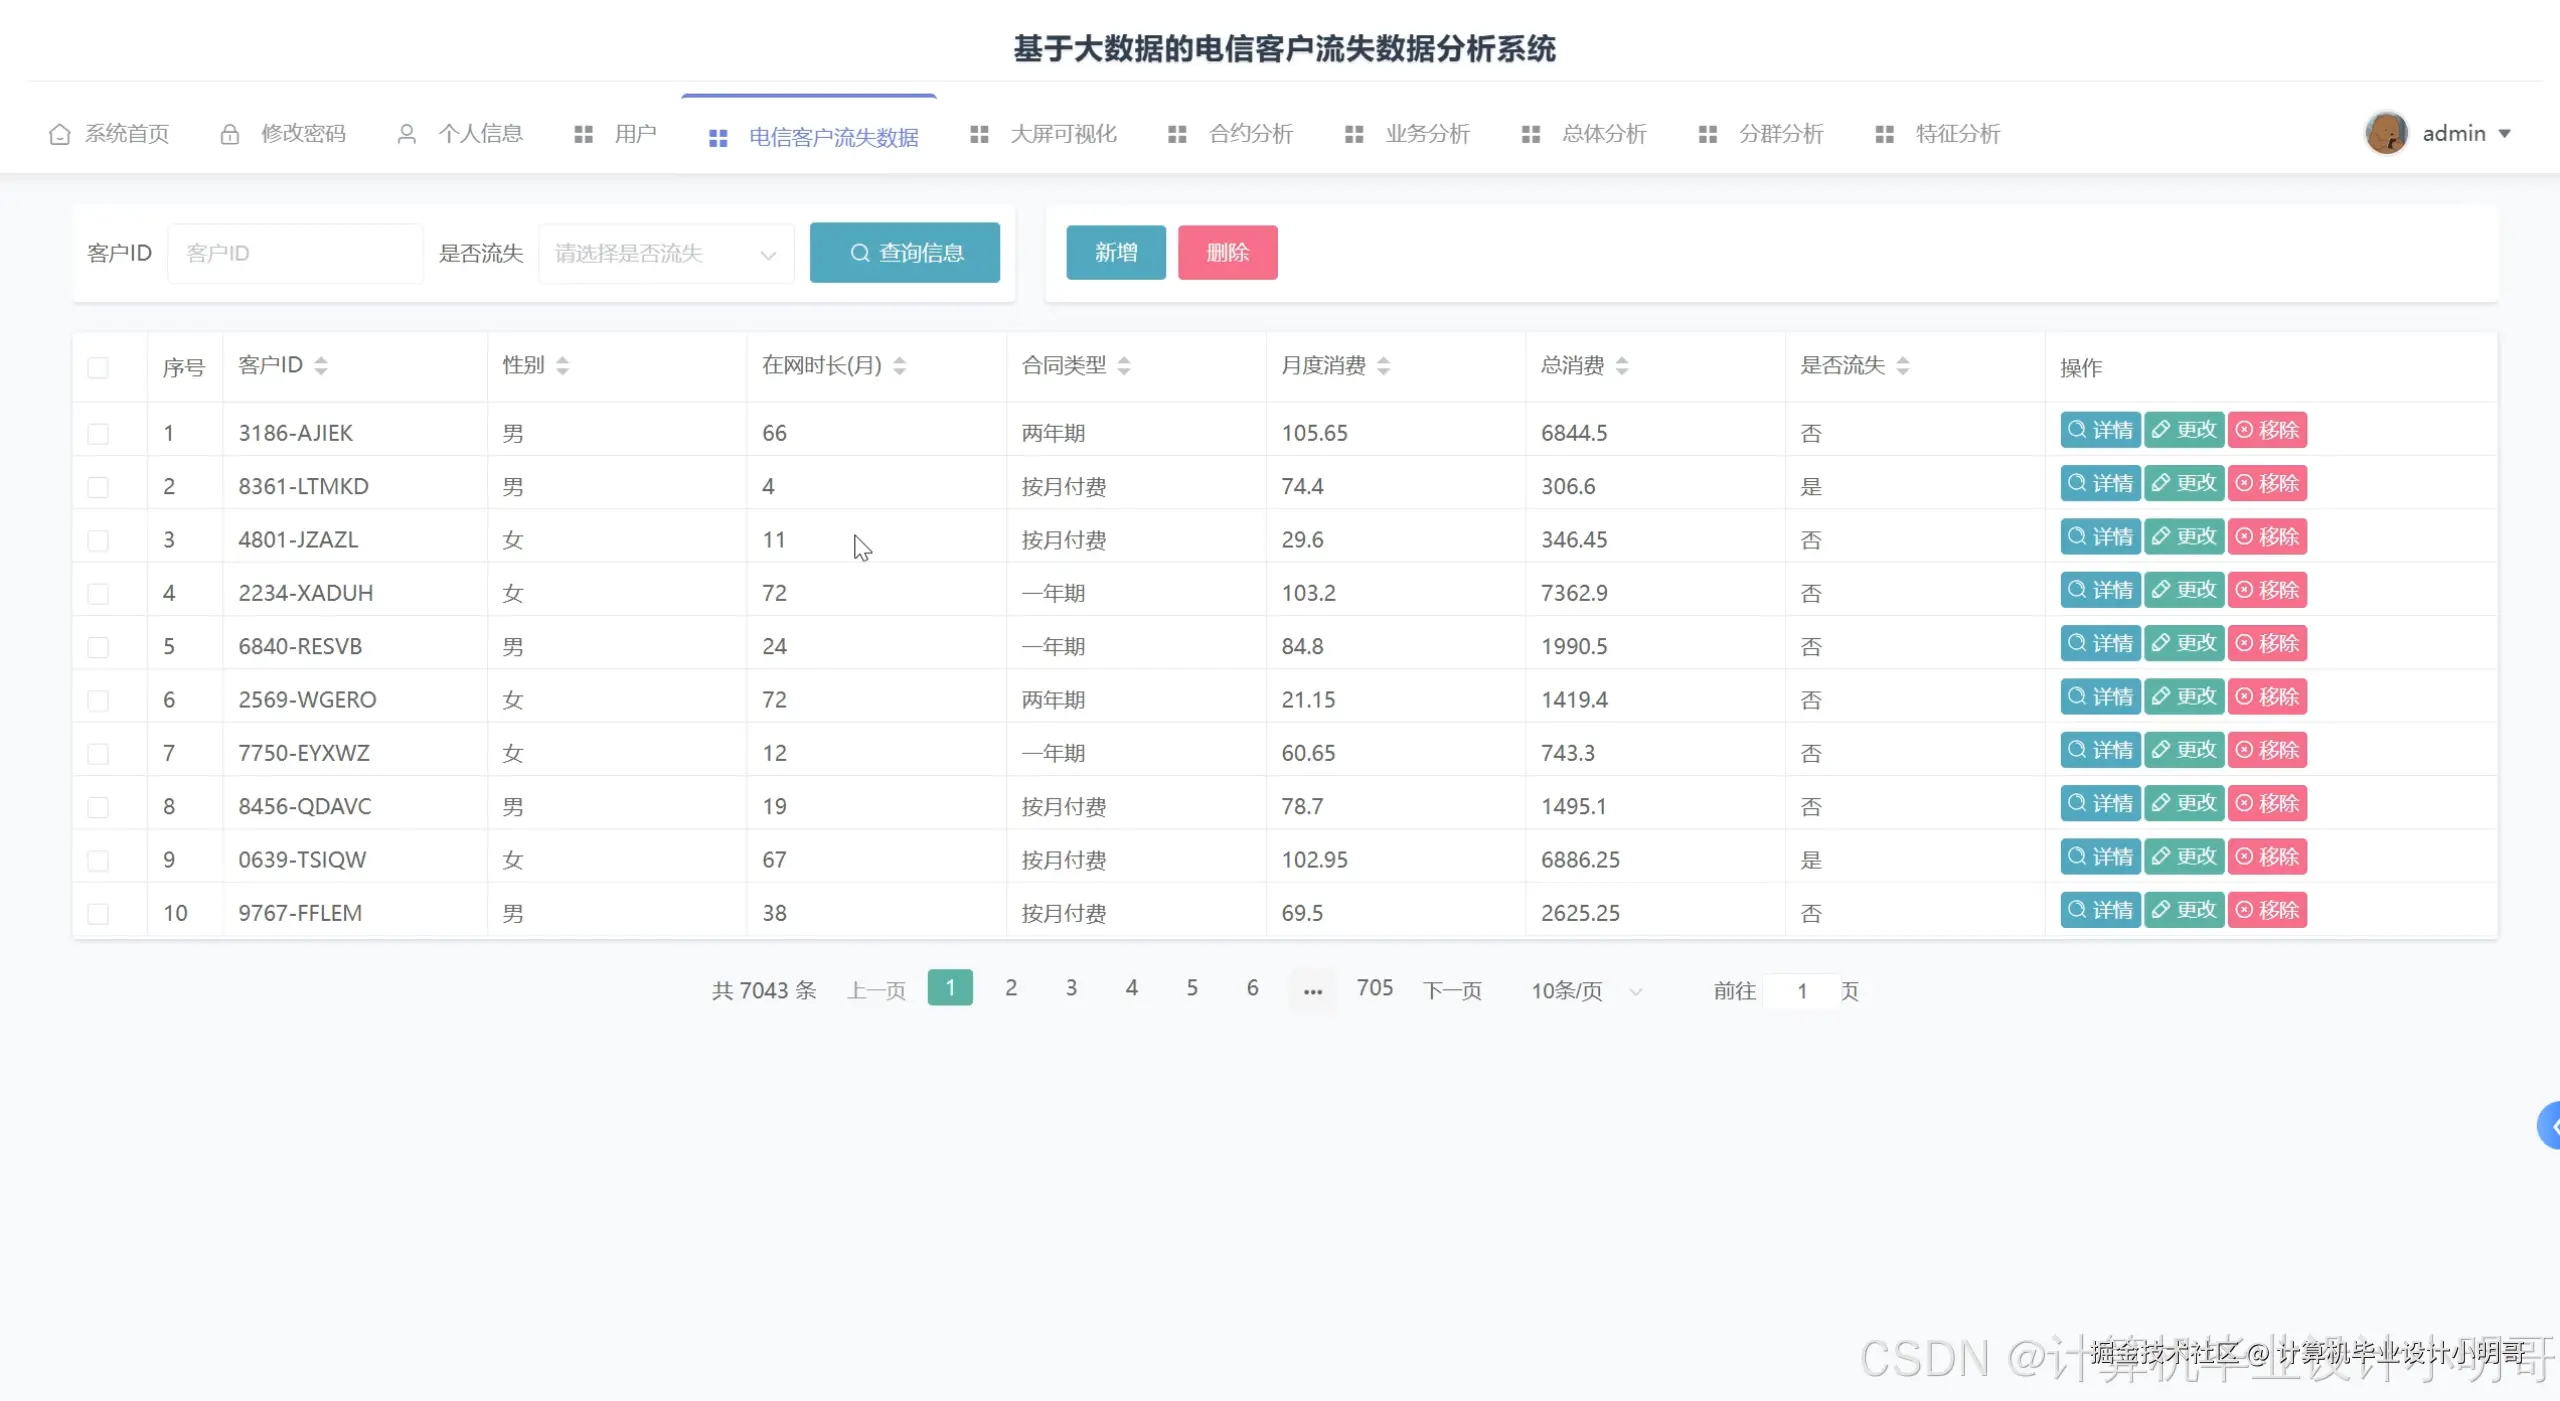Viewport: 2560px width, 1401px height.
Task: Click the home icon beside 系统首页
Action: pos(58,133)
